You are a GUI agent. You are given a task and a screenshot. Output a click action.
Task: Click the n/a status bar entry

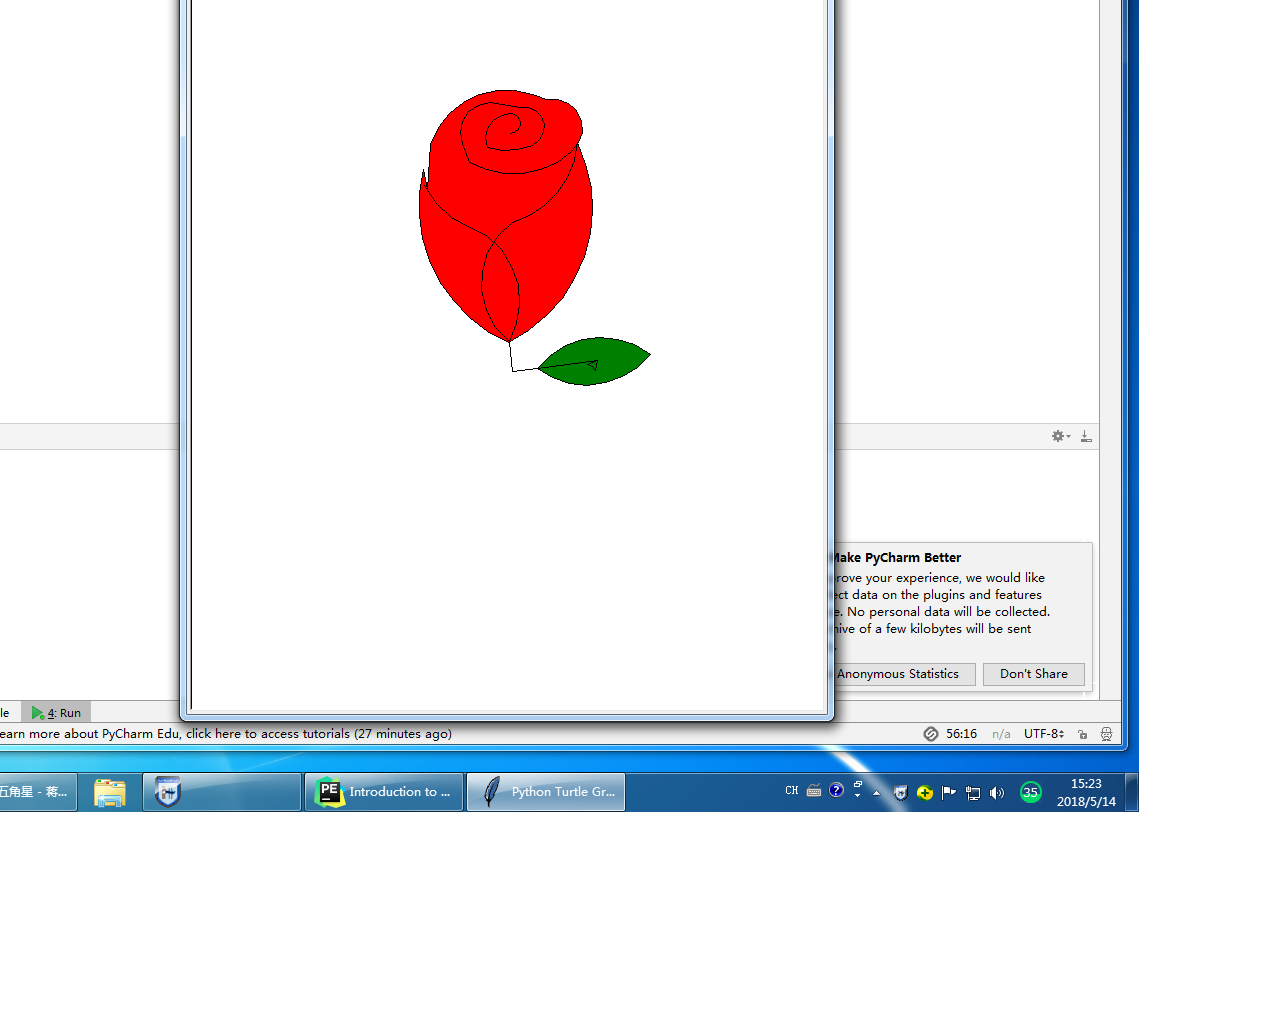point(1001,734)
